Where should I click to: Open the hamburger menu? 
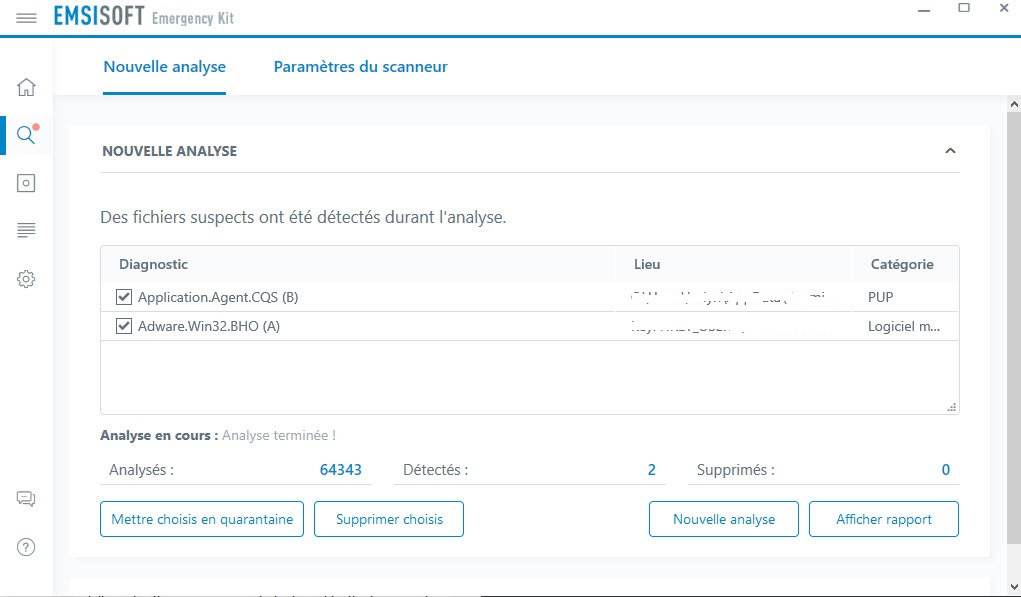26,18
